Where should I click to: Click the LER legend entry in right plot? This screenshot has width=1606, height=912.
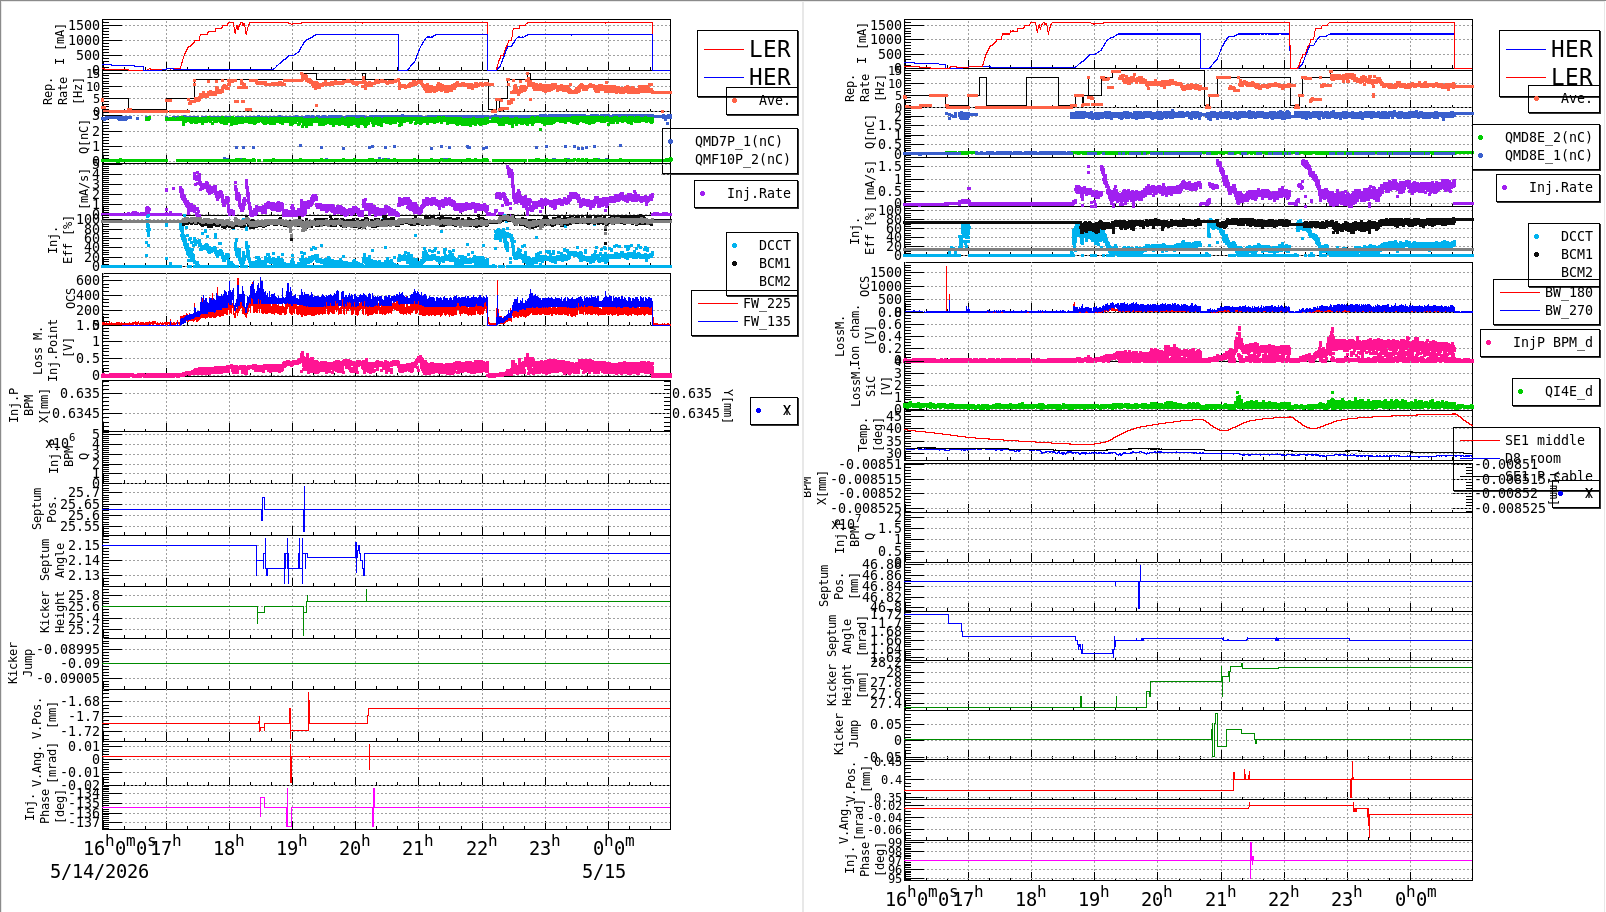point(1571,77)
